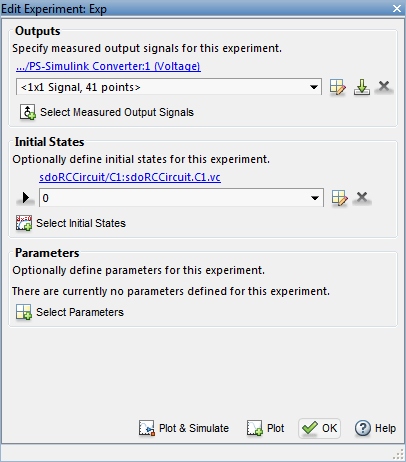Open the initial state value editor icon
The height and width of the screenshot is (462, 406).
coord(340,198)
